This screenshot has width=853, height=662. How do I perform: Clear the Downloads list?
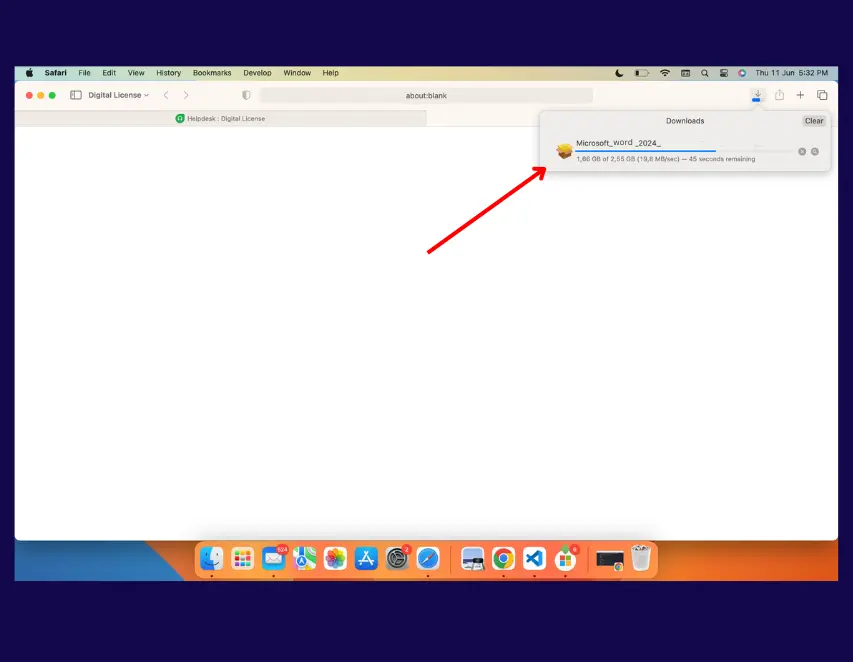coord(814,121)
